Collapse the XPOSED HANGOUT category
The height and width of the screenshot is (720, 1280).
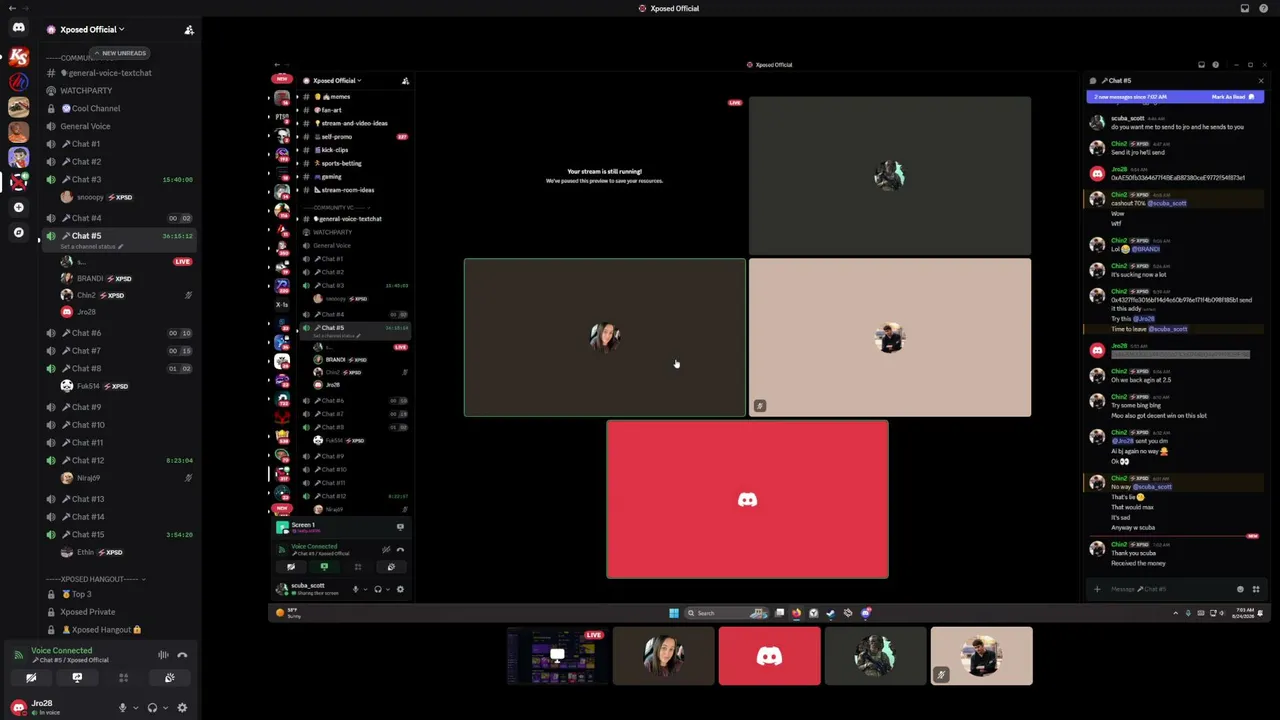click(x=96, y=579)
